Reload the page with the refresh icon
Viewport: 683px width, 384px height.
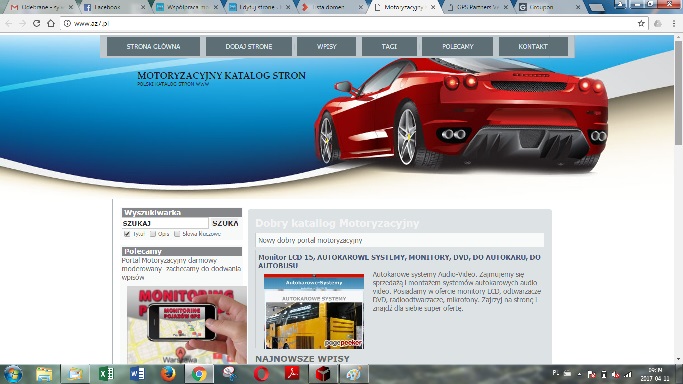coord(37,24)
